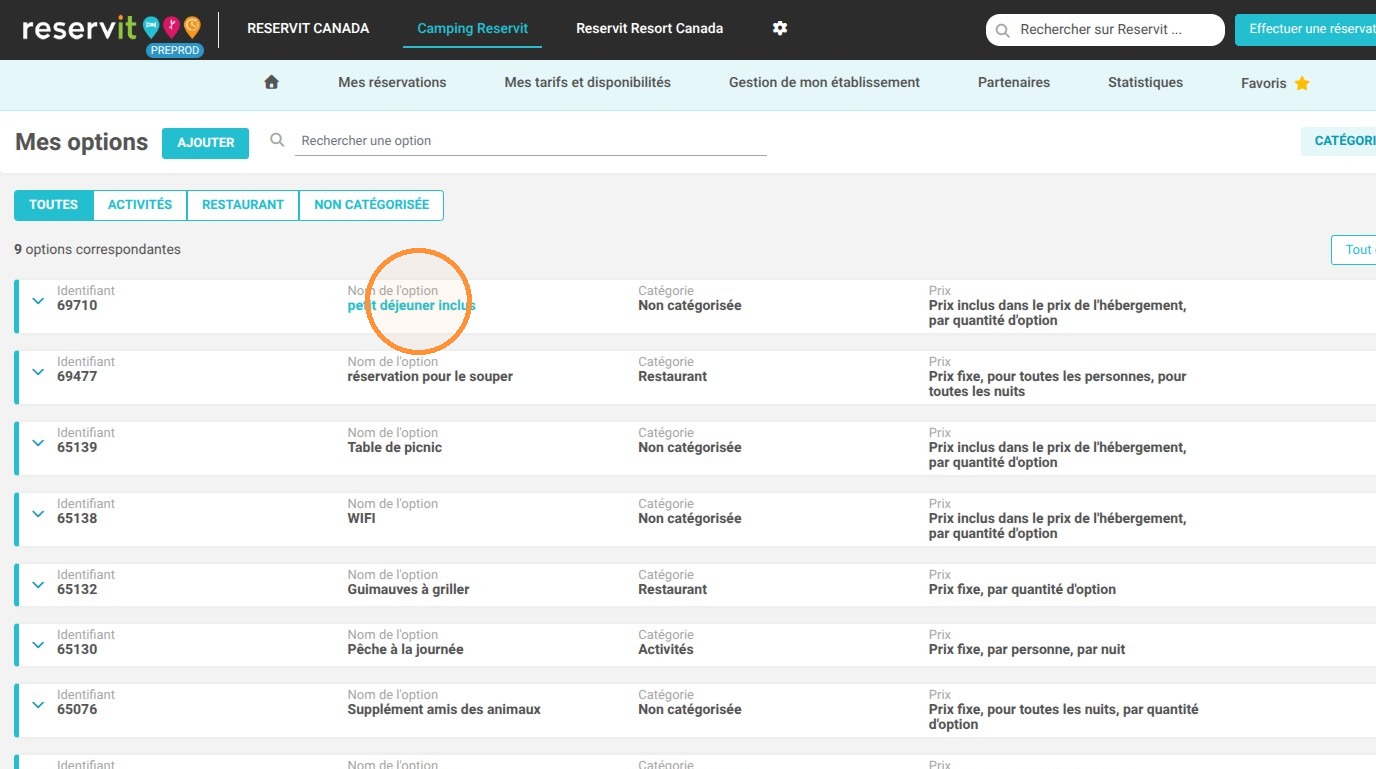Expand row for option 65139
1376x769 pixels.
click(x=38, y=442)
